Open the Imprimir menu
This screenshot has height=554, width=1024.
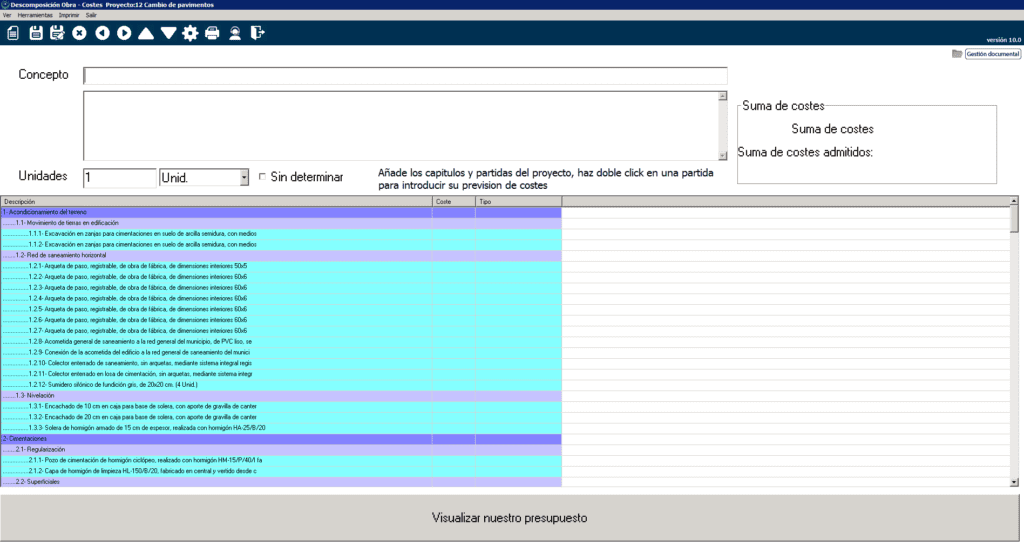[69, 16]
